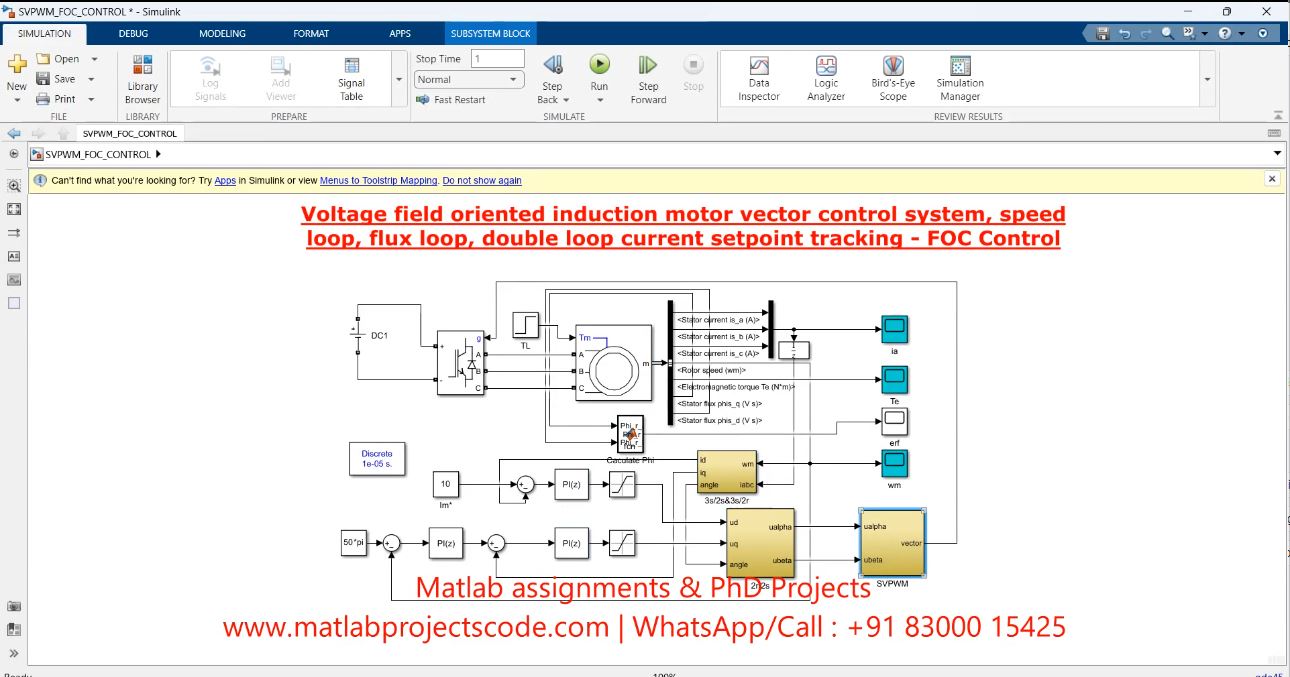Click the Fast Restart toggle

tap(451, 100)
